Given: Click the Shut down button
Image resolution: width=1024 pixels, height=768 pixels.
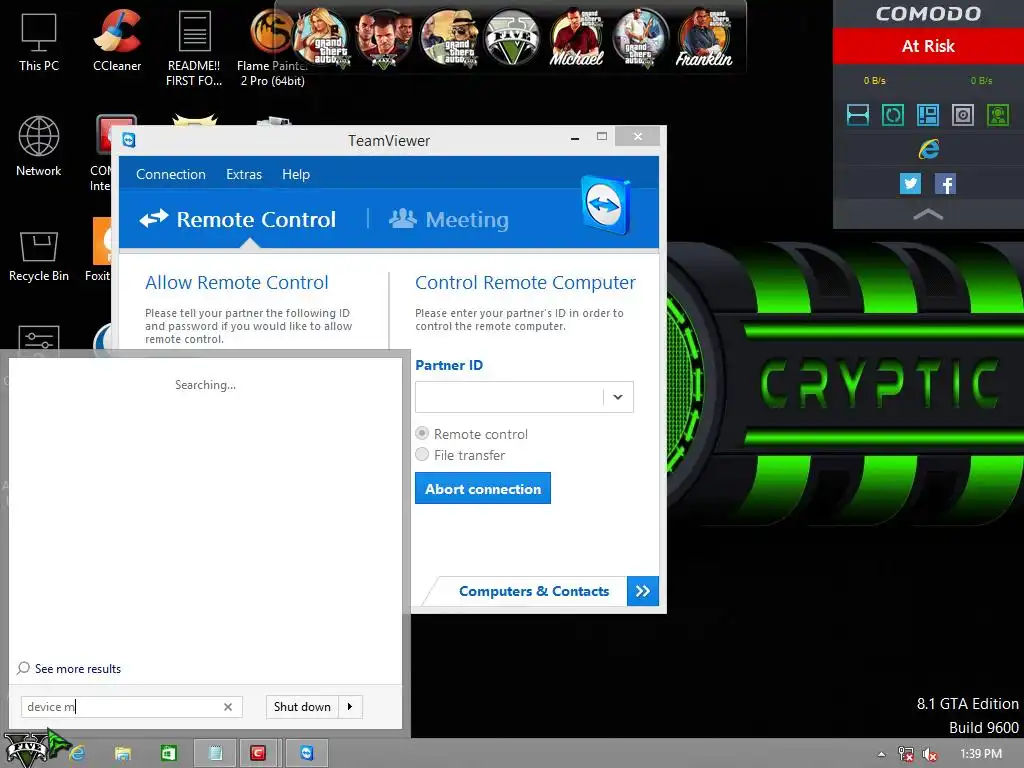Looking at the screenshot, I should pos(302,707).
